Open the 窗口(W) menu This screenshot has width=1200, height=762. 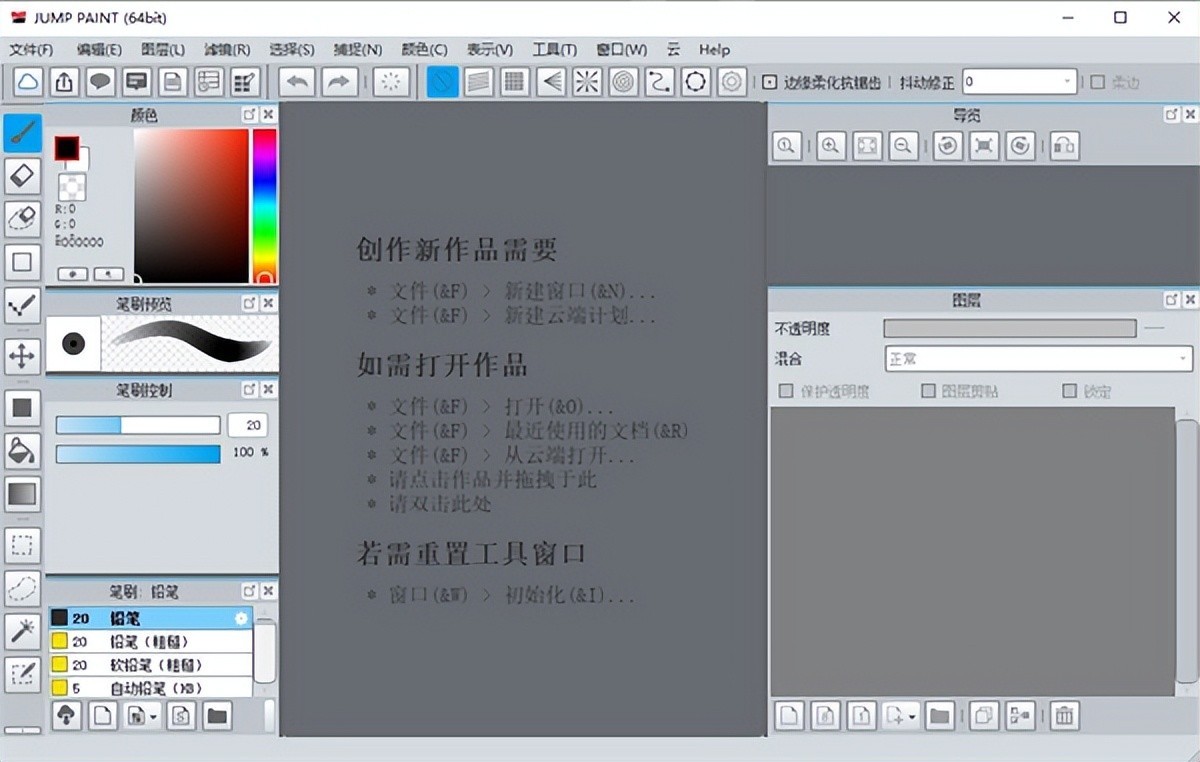[x=620, y=49]
